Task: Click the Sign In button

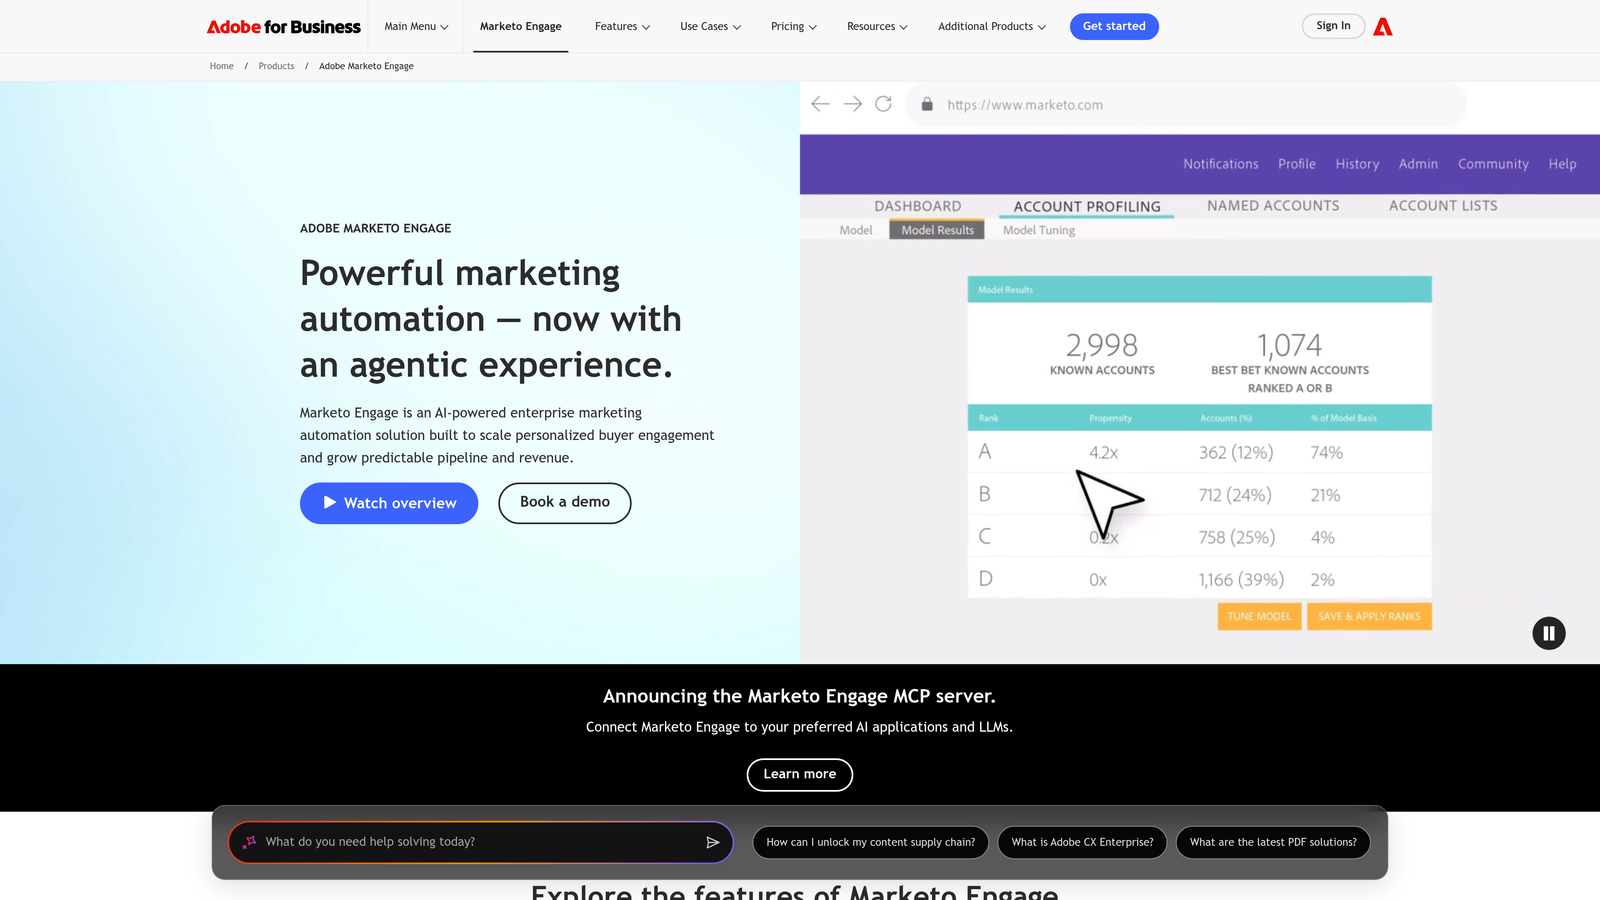Action: [1333, 26]
